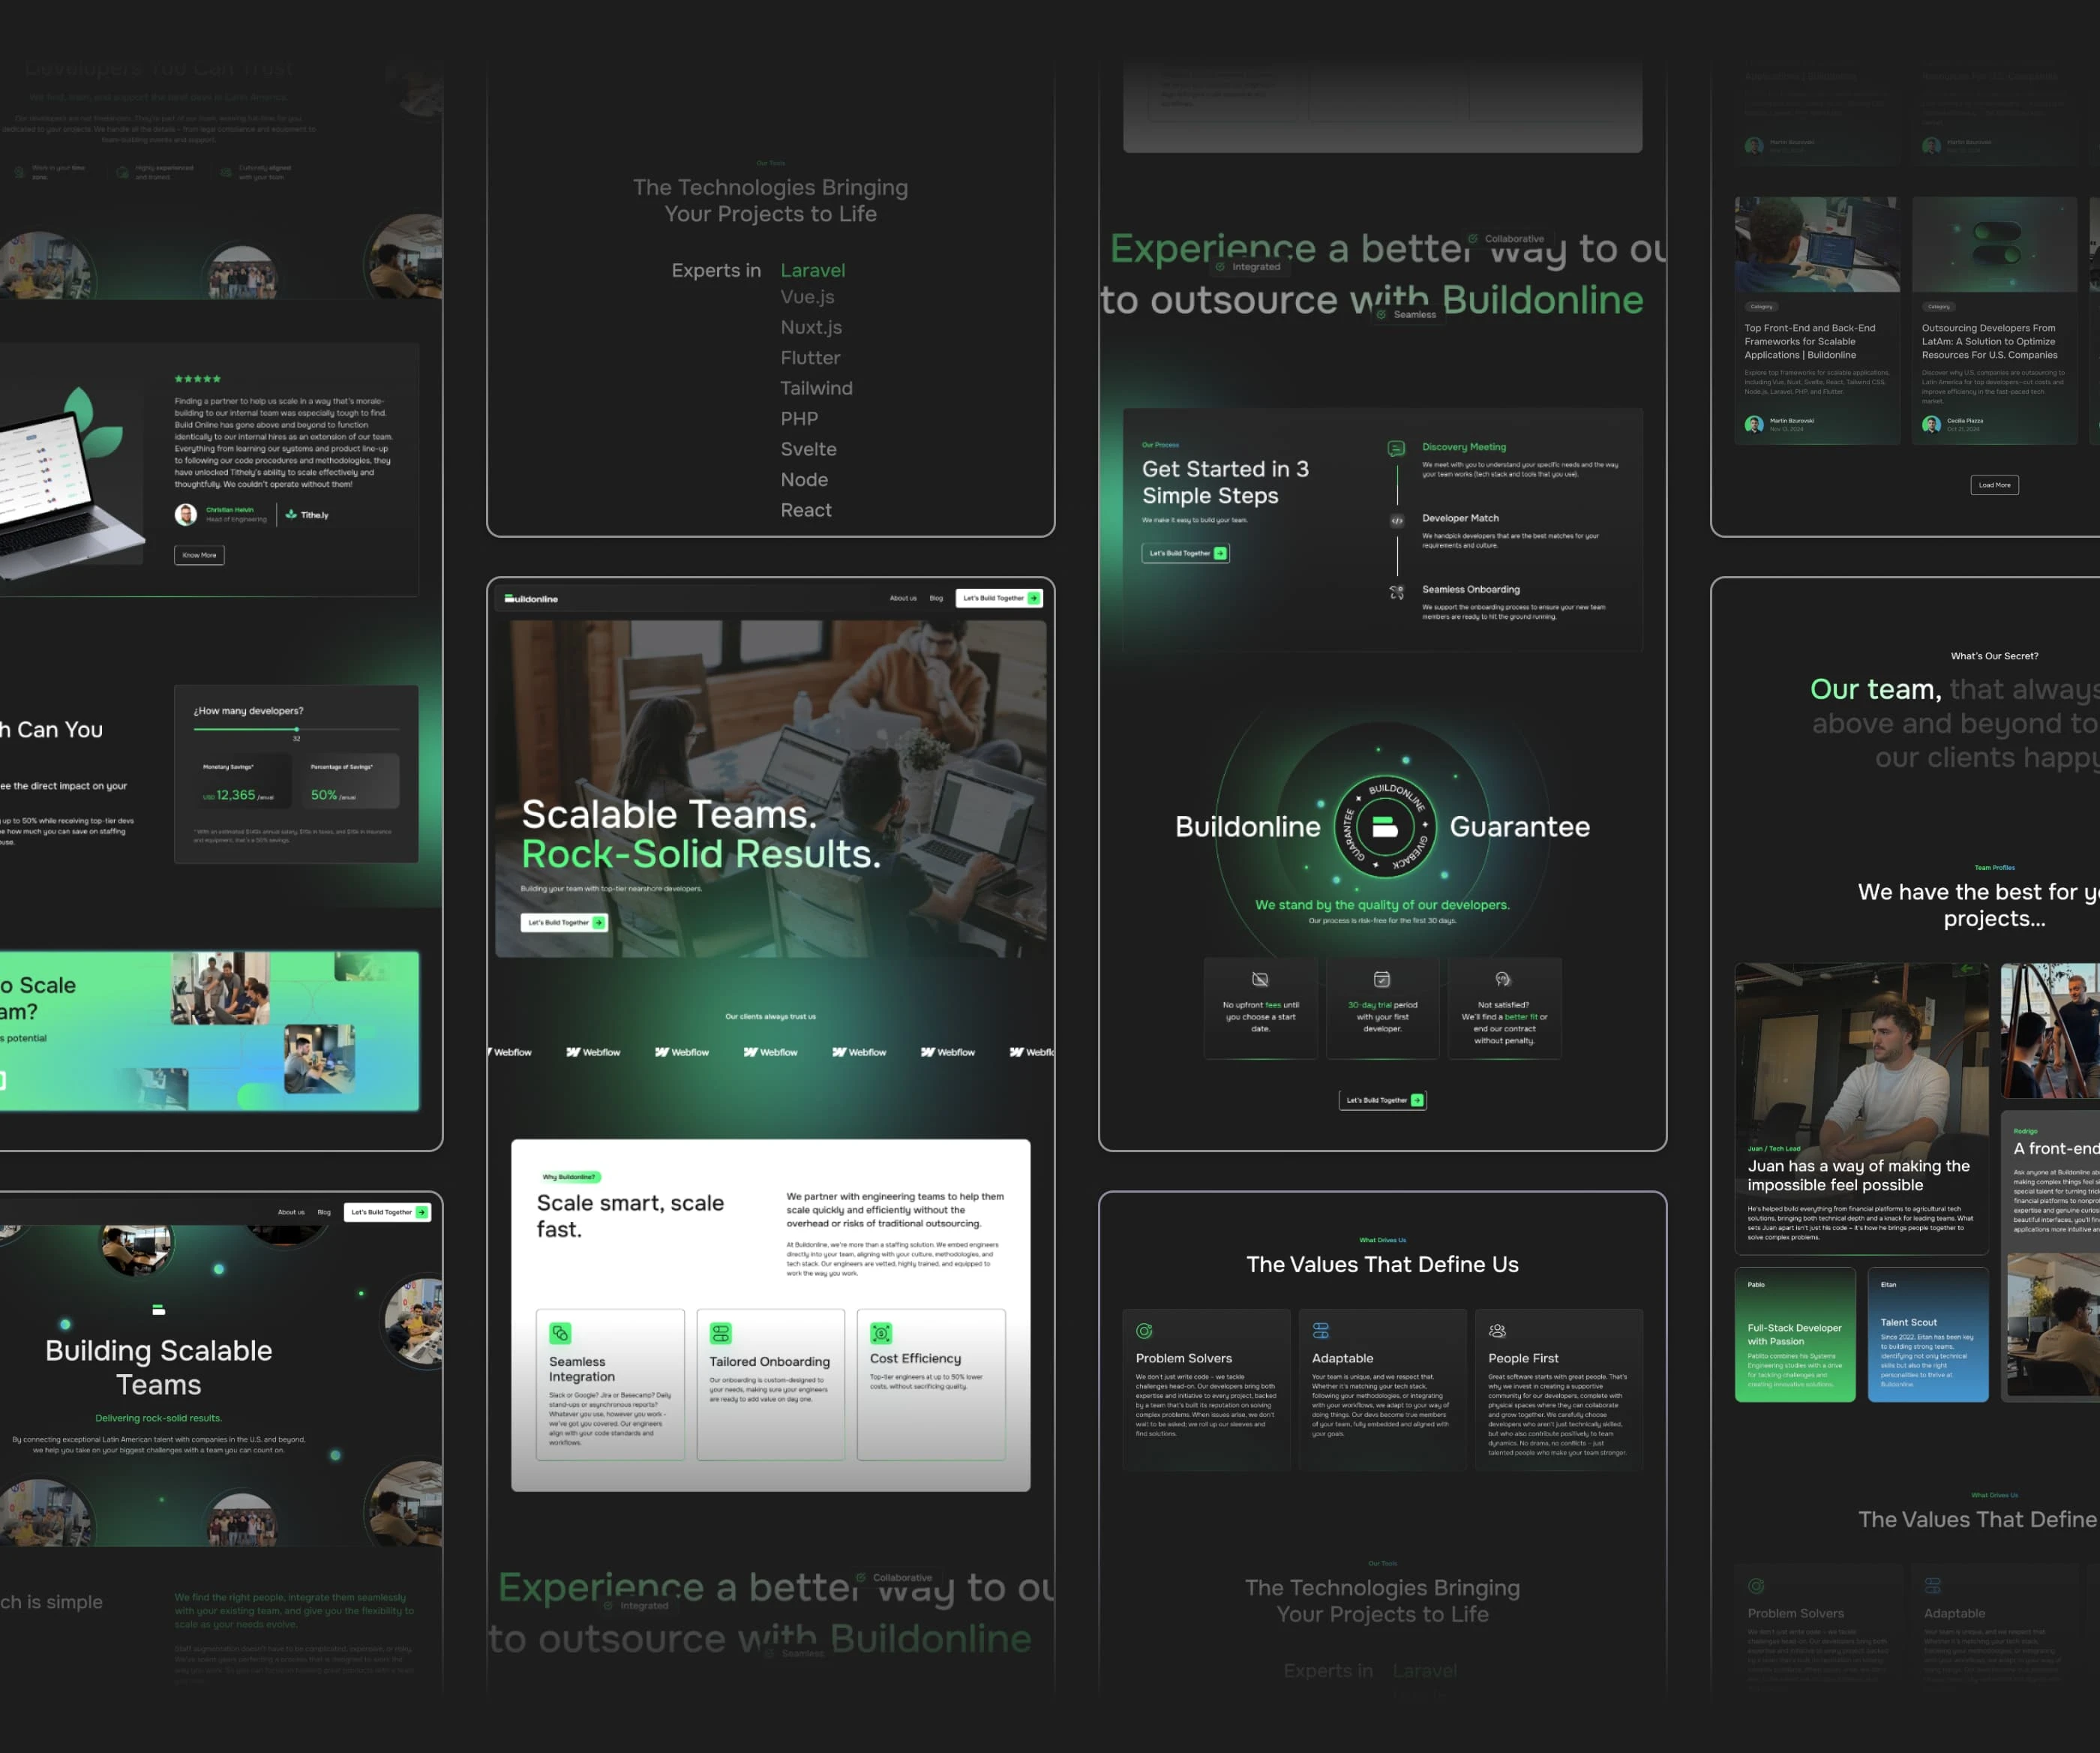Click the 'Scale smart, scale fast.' heading

click(x=630, y=1216)
